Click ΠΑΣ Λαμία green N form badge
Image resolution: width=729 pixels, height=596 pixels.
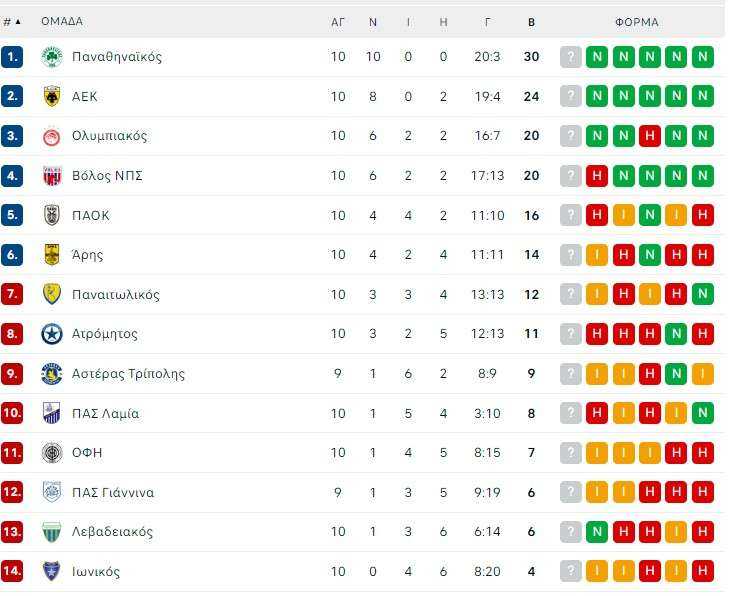tap(703, 413)
